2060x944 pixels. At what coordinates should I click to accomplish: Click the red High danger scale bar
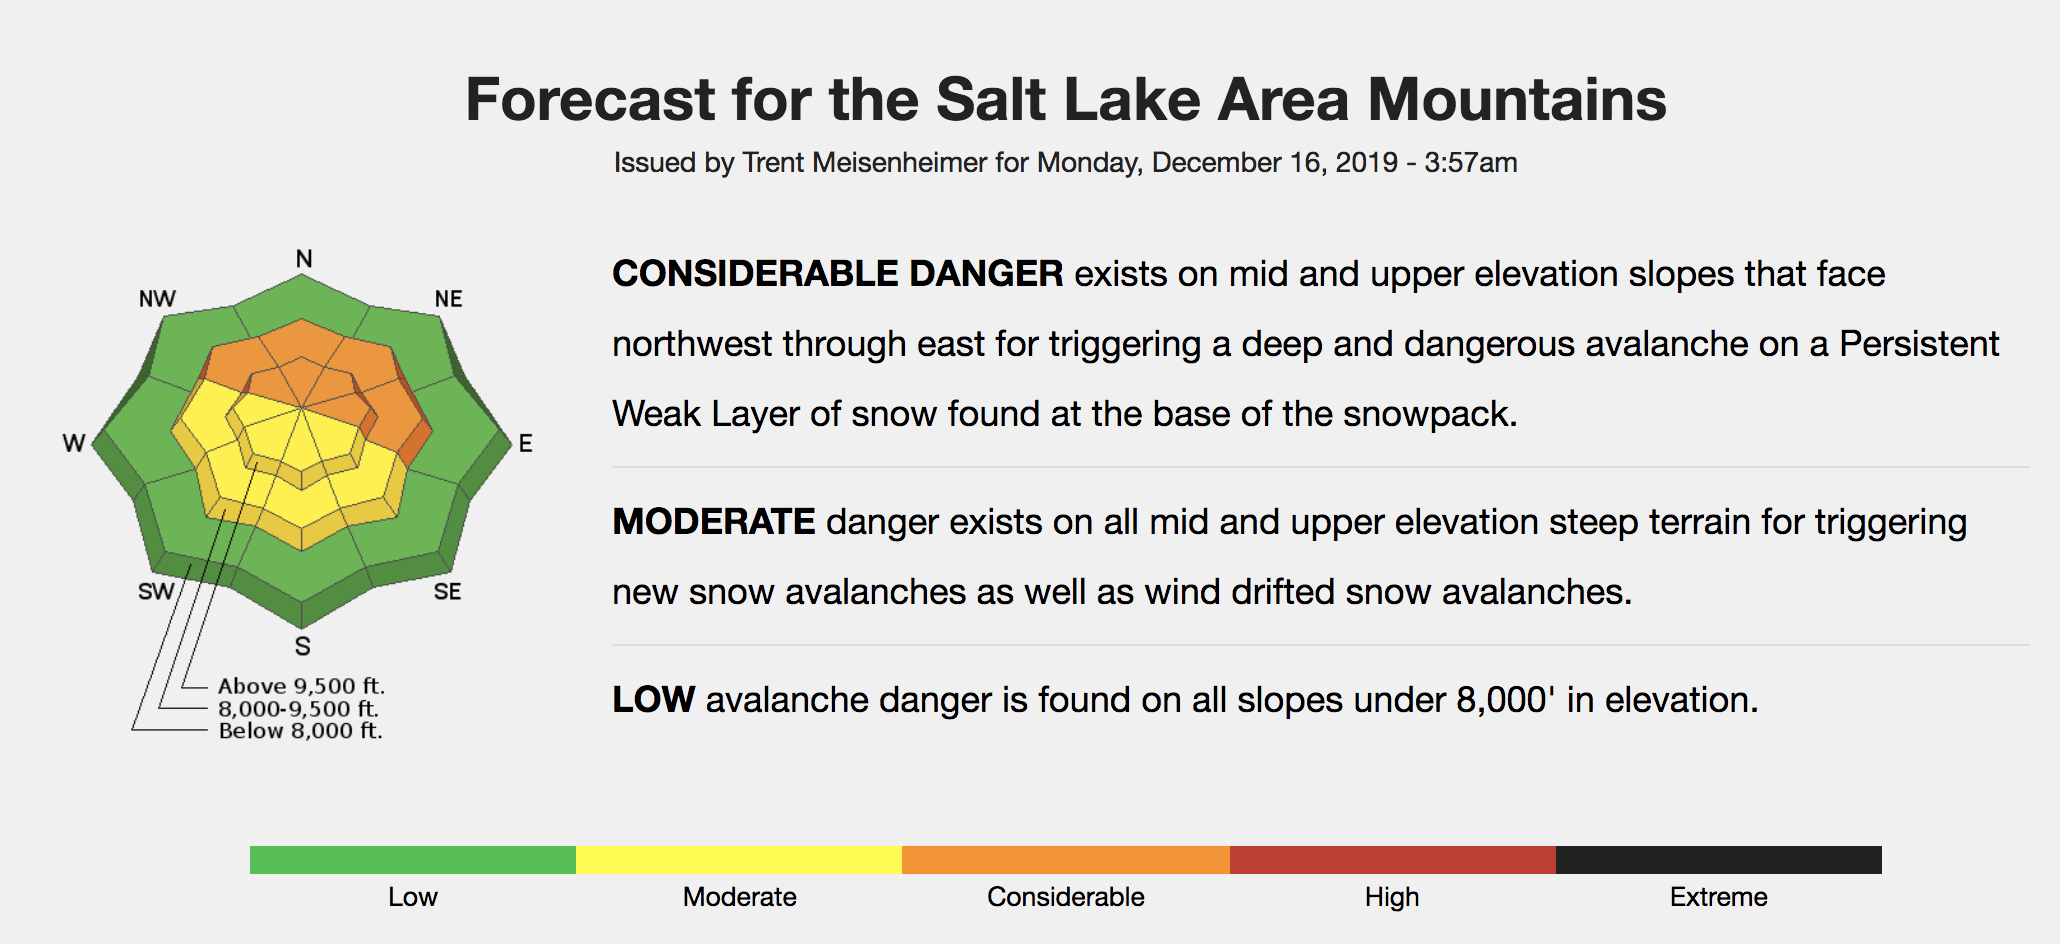click(1393, 860)
